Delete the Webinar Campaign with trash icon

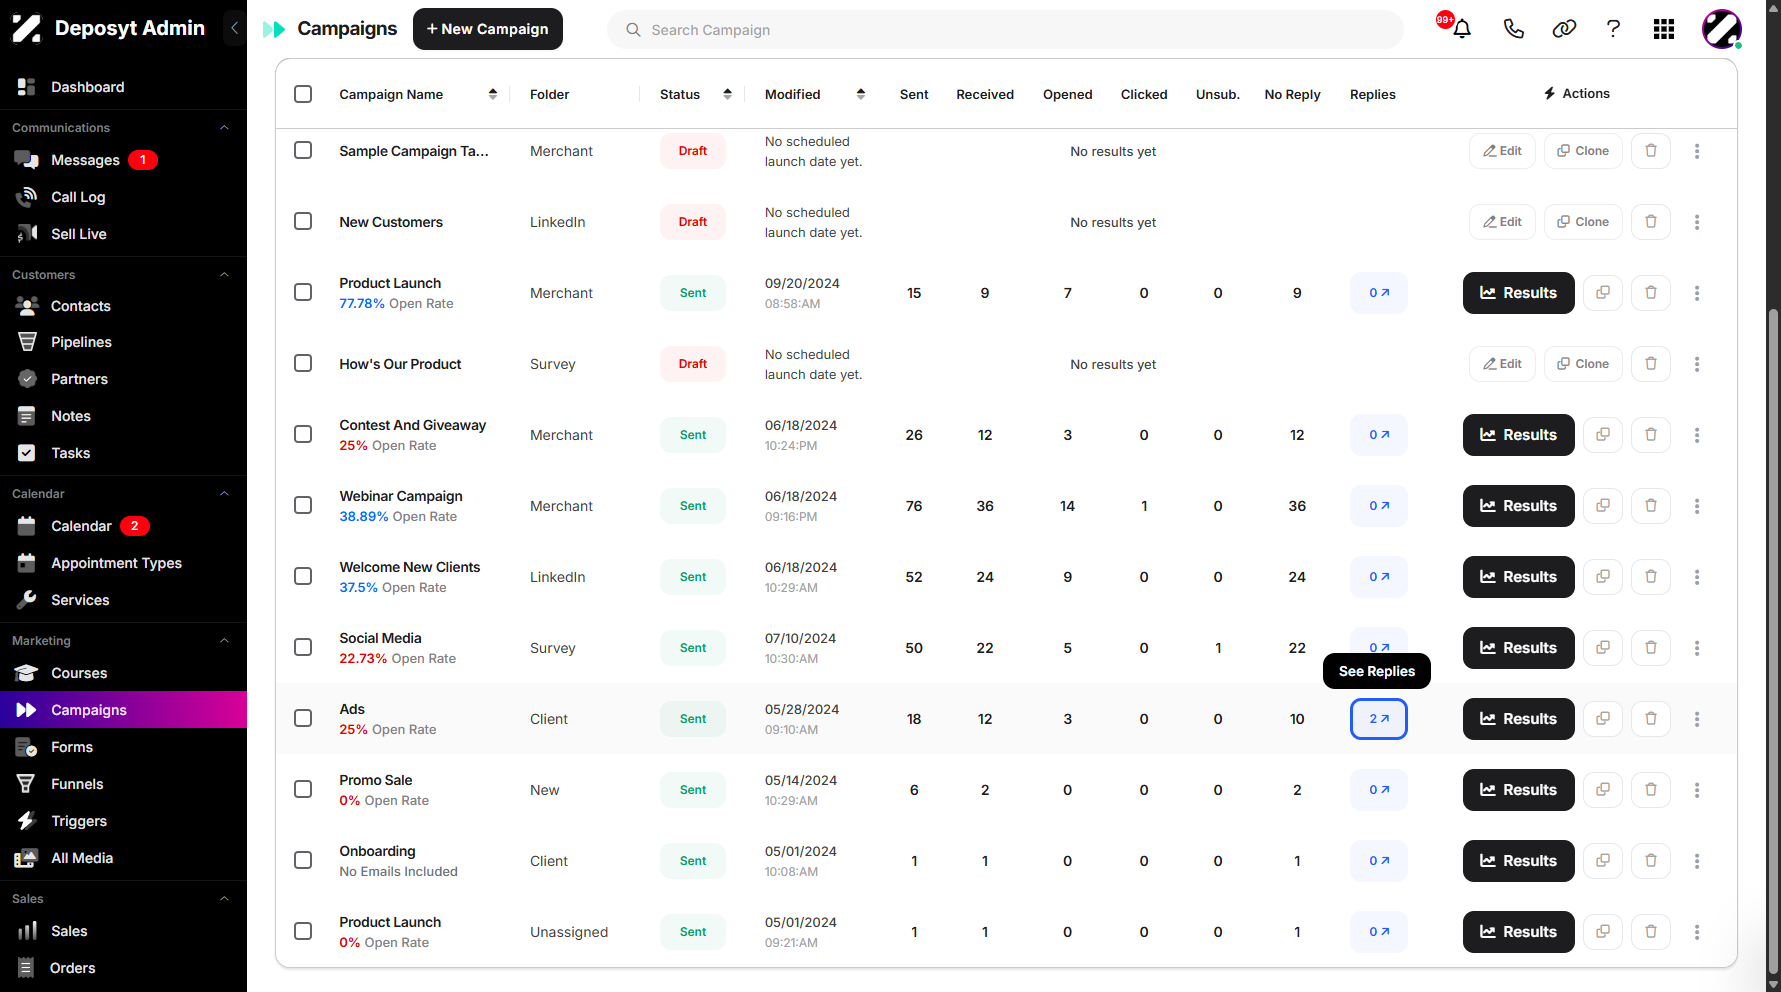click(1651, 506)
